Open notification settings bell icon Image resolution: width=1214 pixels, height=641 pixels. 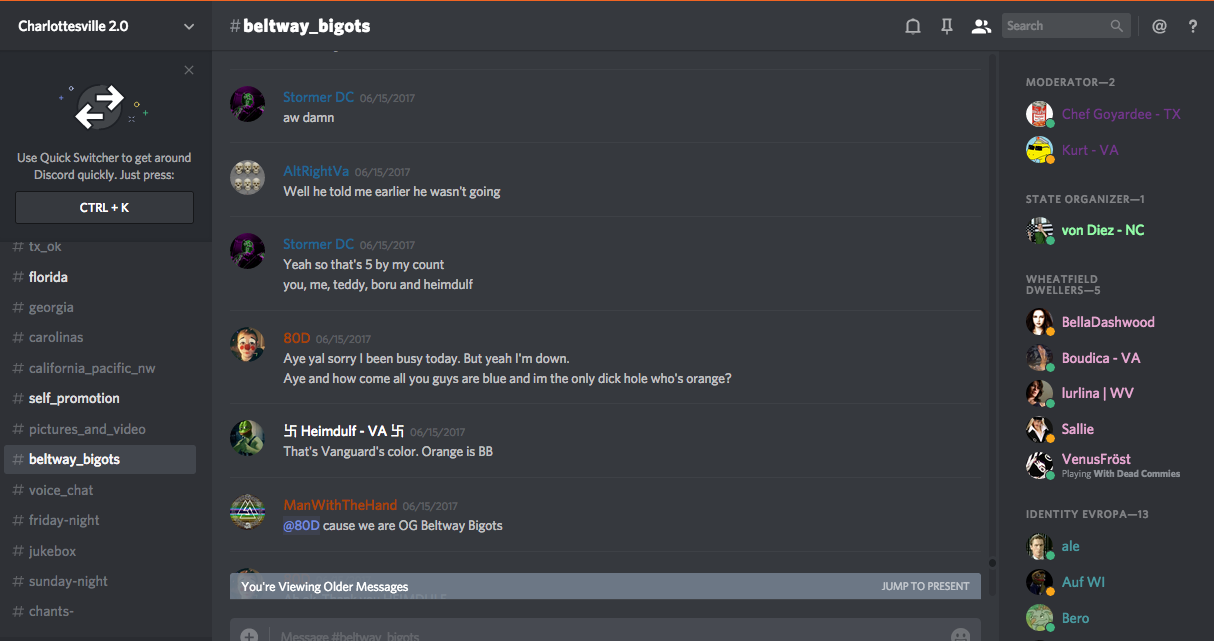913,27
